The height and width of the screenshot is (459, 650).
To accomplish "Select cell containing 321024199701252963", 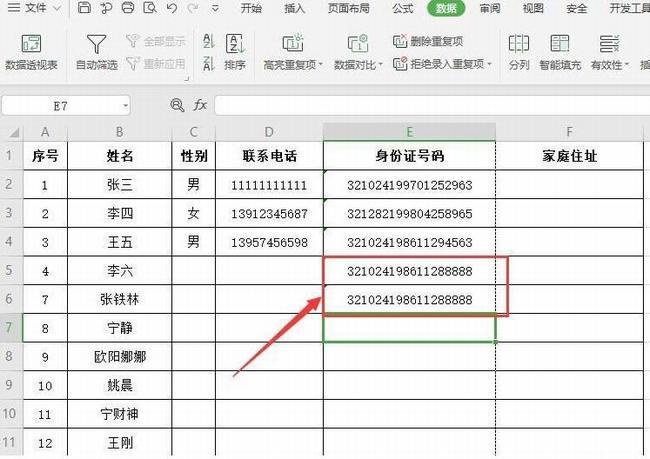I will (x=410, y=185).
